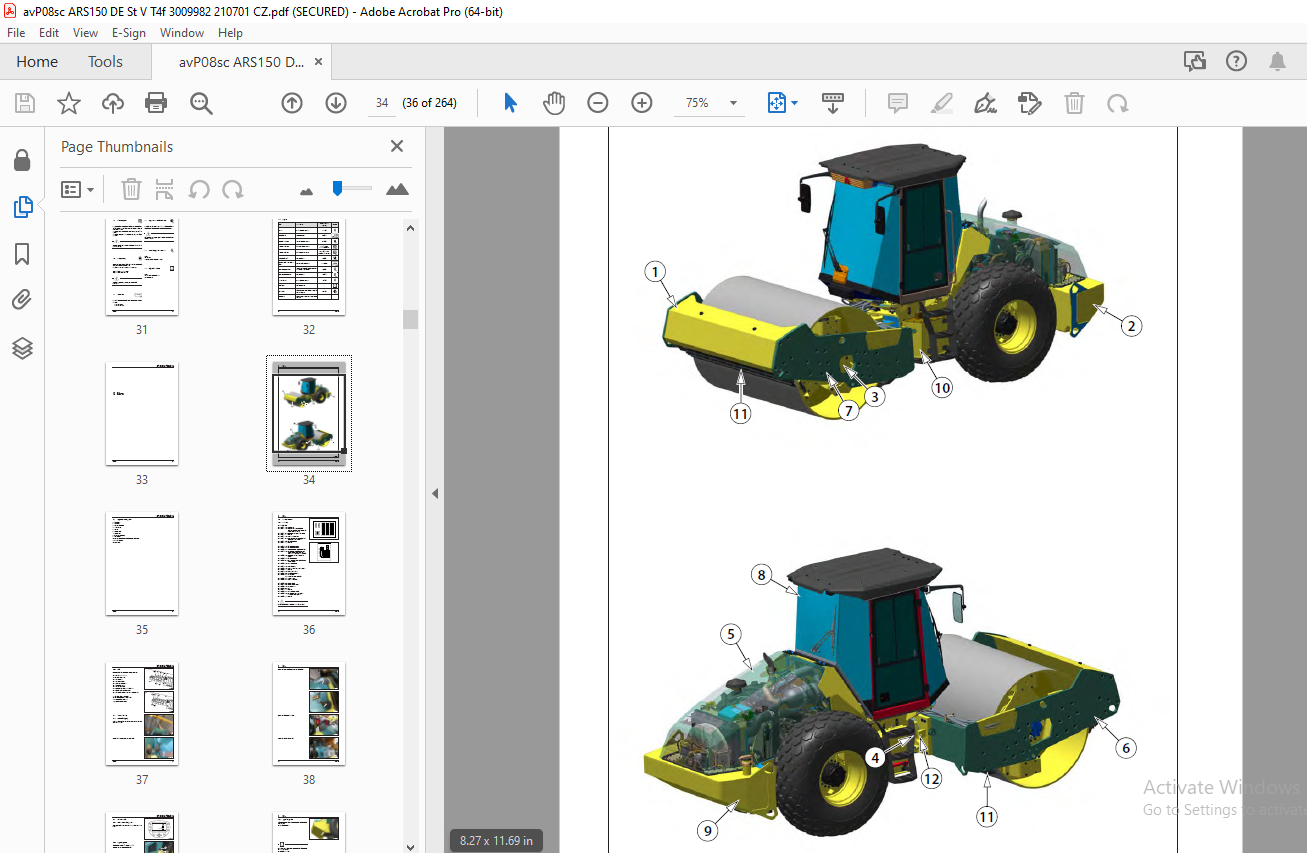Rotate the page with toolbar rotate icon
The width and height of the screenshot is (1307, 853).
(x=1118, y=103)
